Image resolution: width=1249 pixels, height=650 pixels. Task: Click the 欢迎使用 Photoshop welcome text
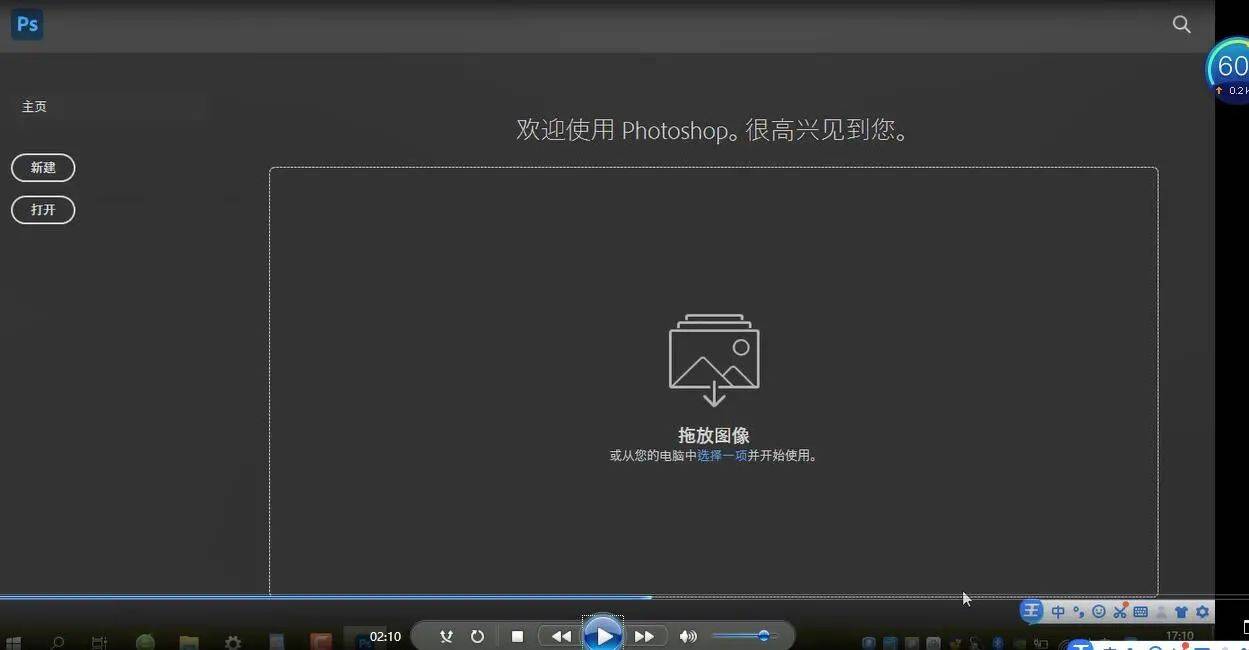click(x=713, y=130)
